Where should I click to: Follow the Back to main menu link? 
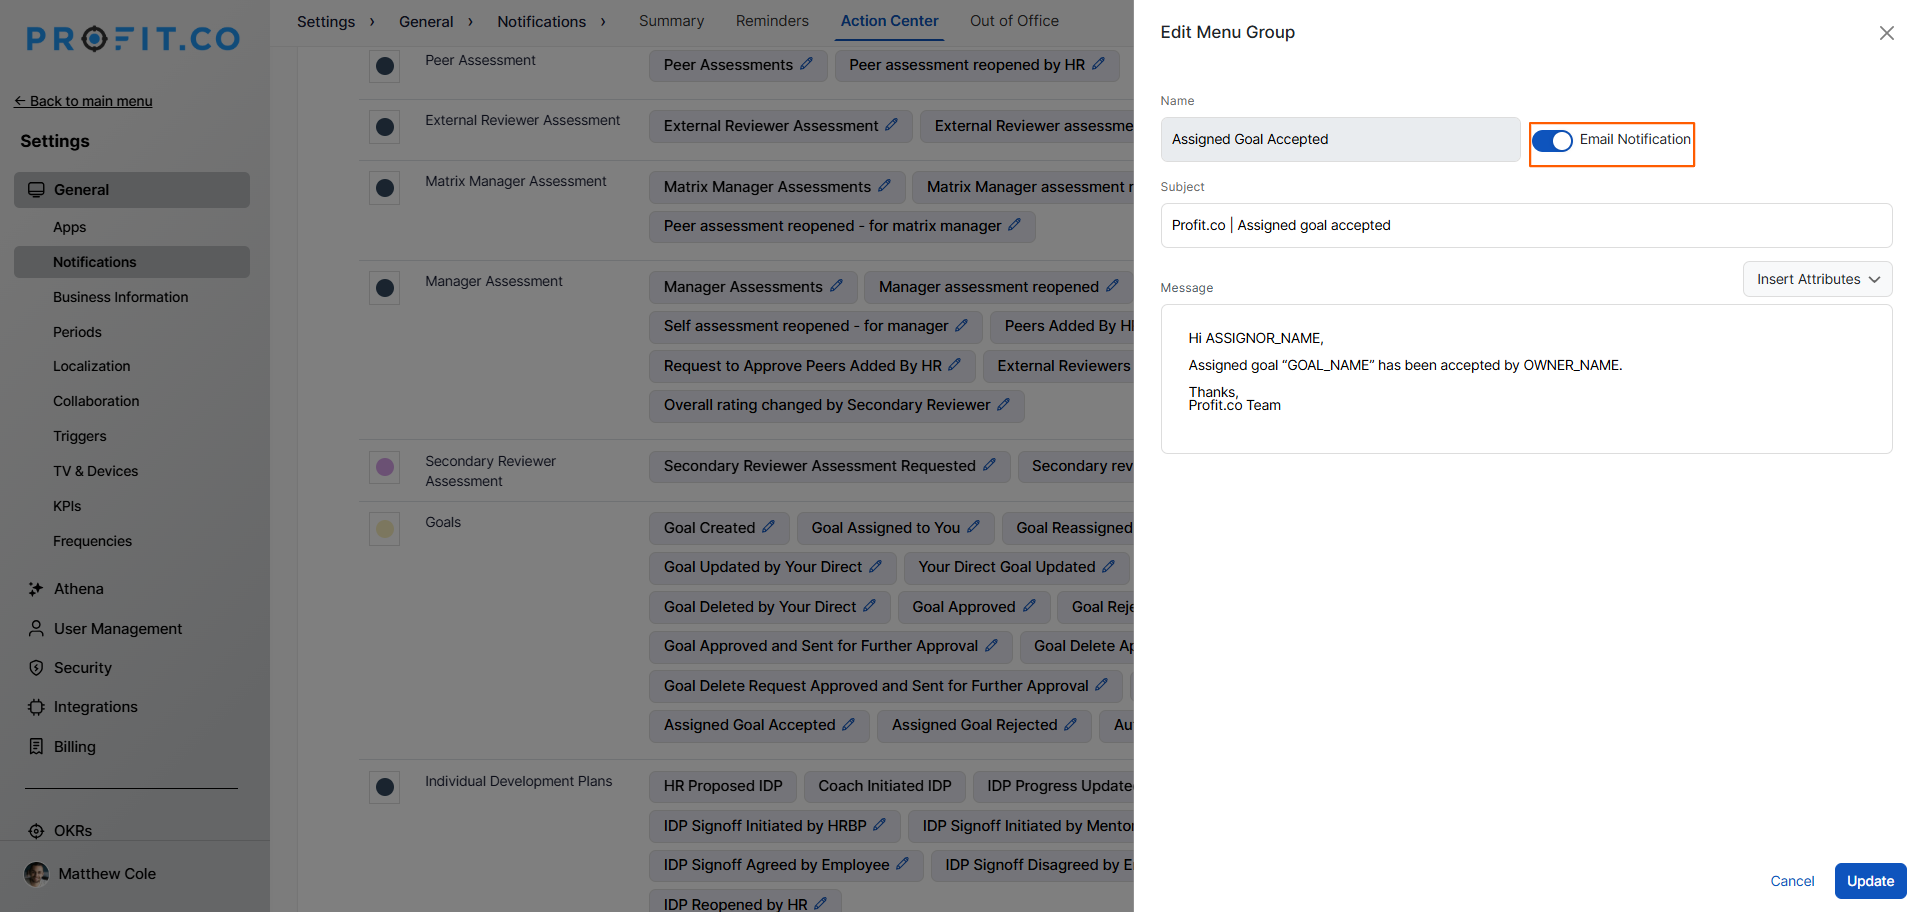click(83, 101)
